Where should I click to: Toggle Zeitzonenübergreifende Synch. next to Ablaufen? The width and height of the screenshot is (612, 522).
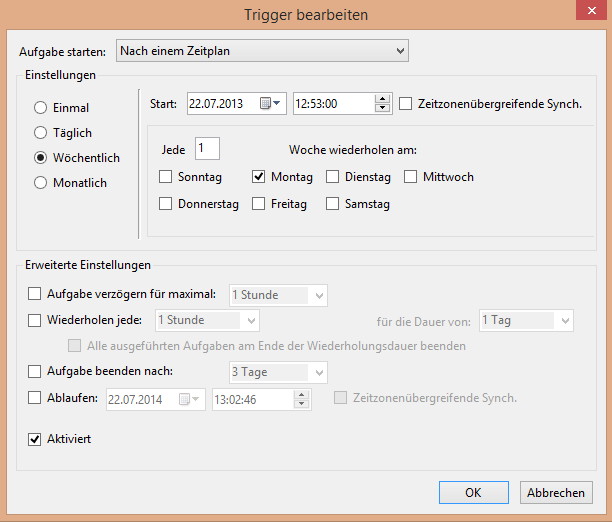tap(340, 398)
